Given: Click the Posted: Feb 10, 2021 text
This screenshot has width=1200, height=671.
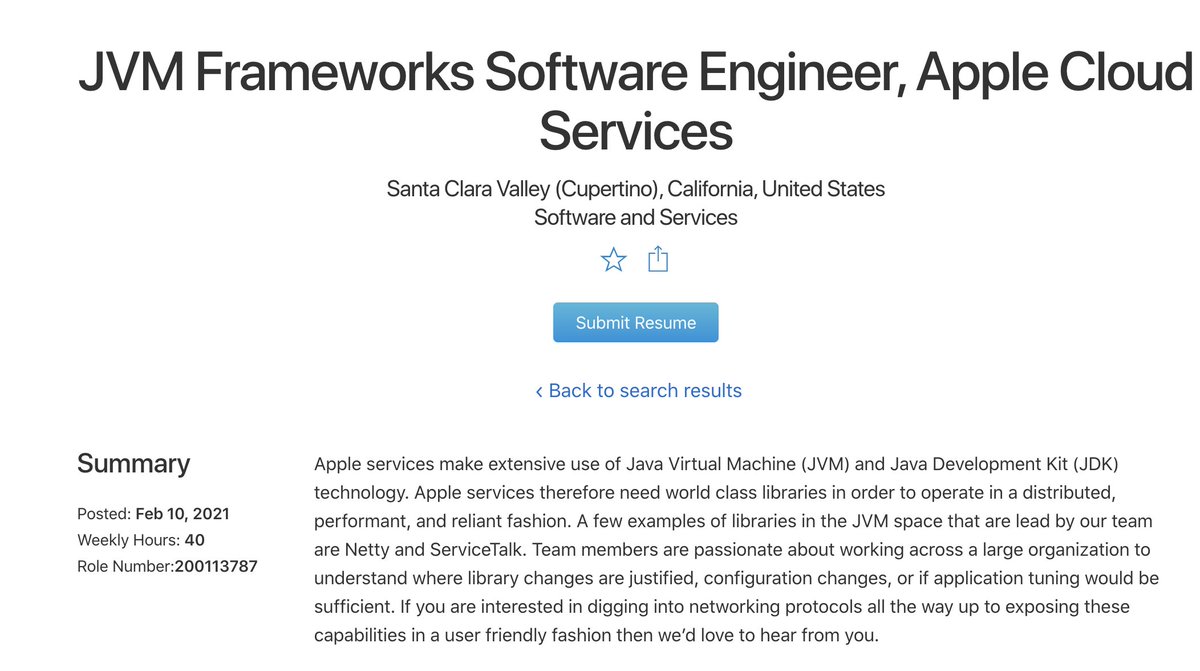Looking at the screenshot, I should pos(153,514).
